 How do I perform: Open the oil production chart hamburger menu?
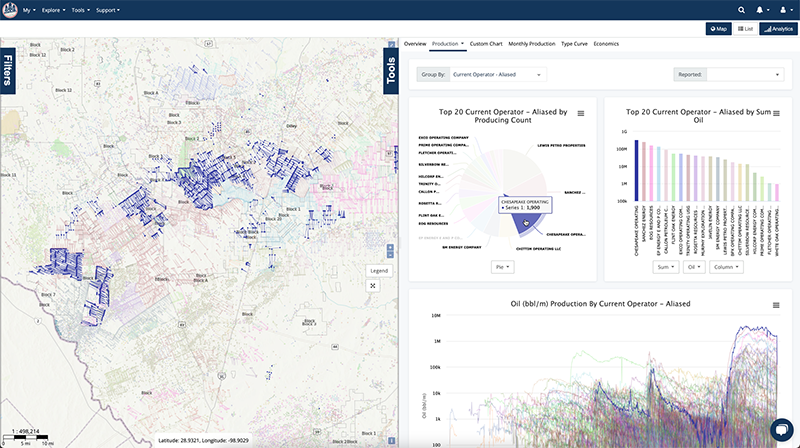[x=777, y=305]
